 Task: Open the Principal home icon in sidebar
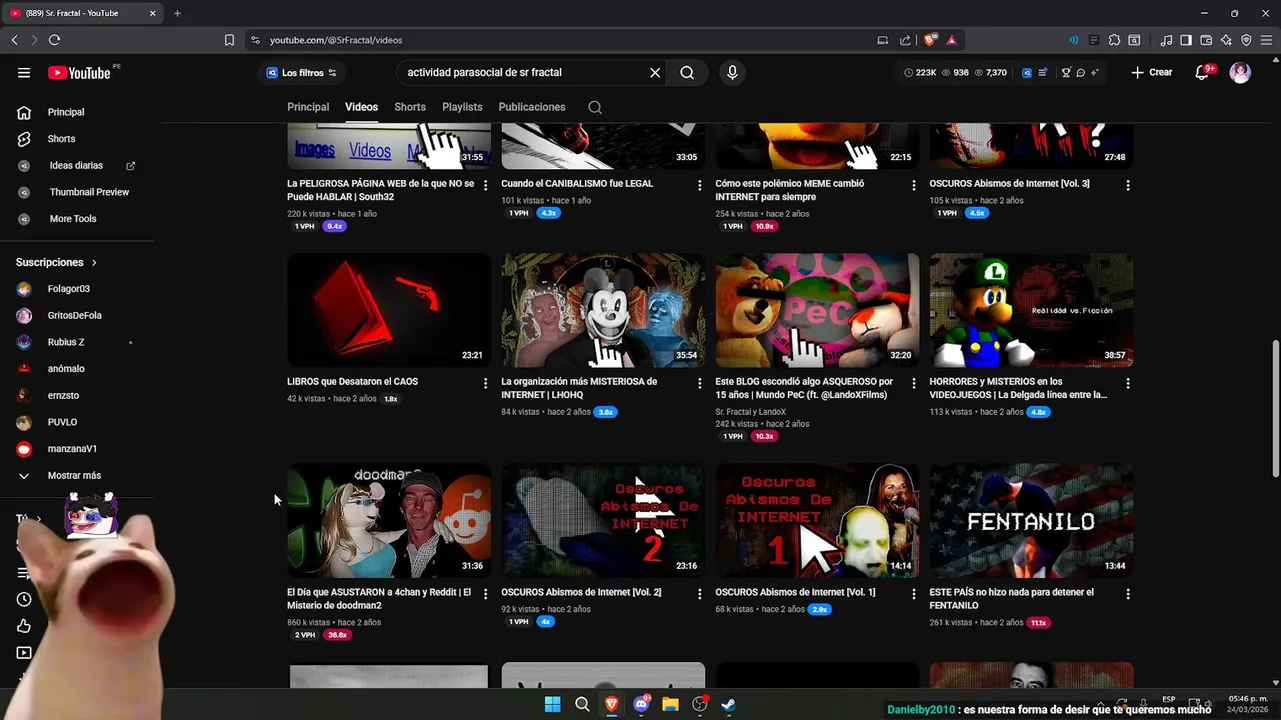click(24, 112)
